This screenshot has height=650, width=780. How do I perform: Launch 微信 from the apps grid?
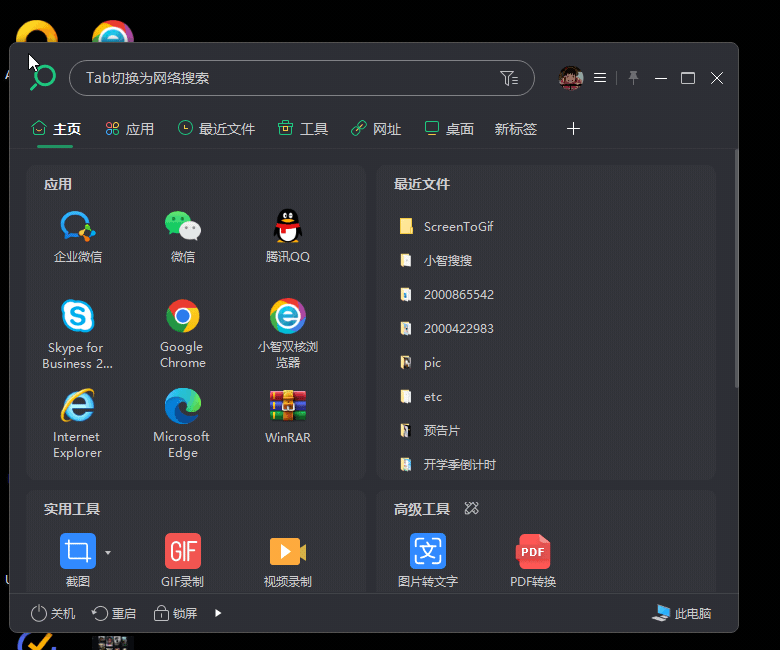pyautogui.click(x=183, y=227)
